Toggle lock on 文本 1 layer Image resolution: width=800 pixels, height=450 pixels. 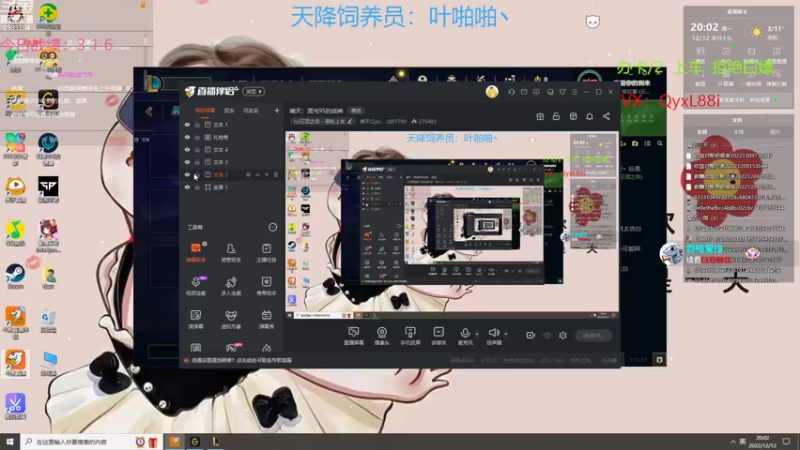point(197,124)
